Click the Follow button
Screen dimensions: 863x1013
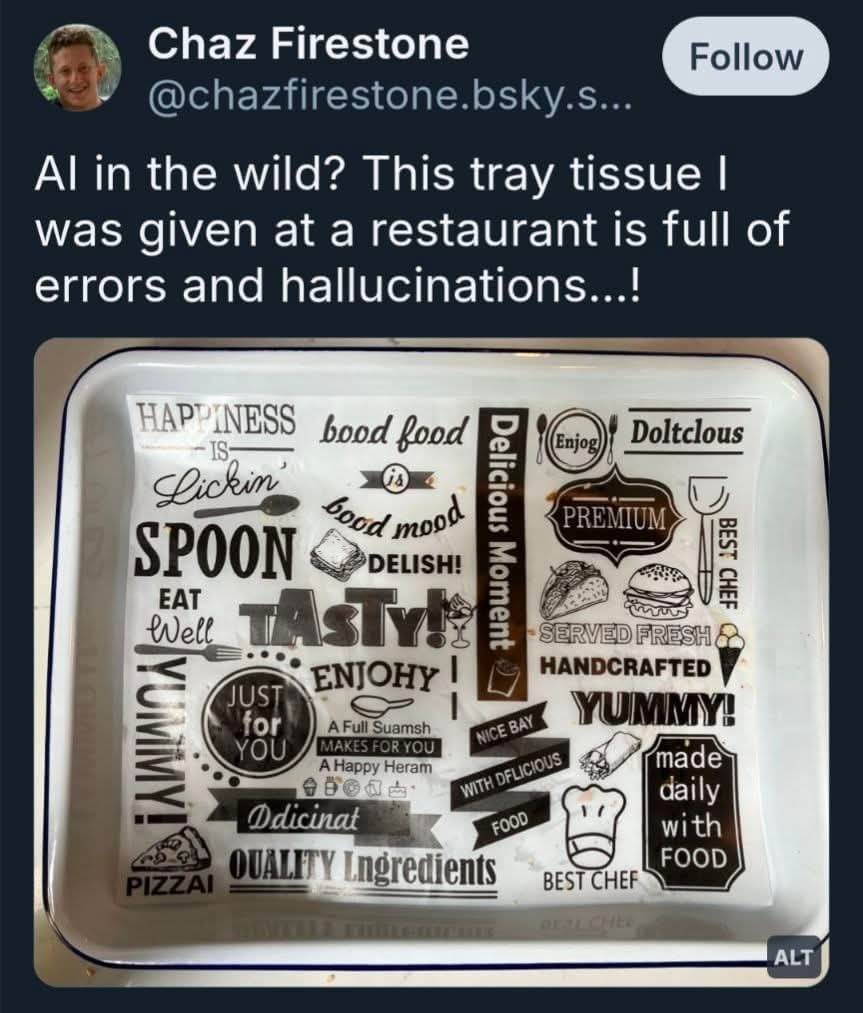point(747,57)
